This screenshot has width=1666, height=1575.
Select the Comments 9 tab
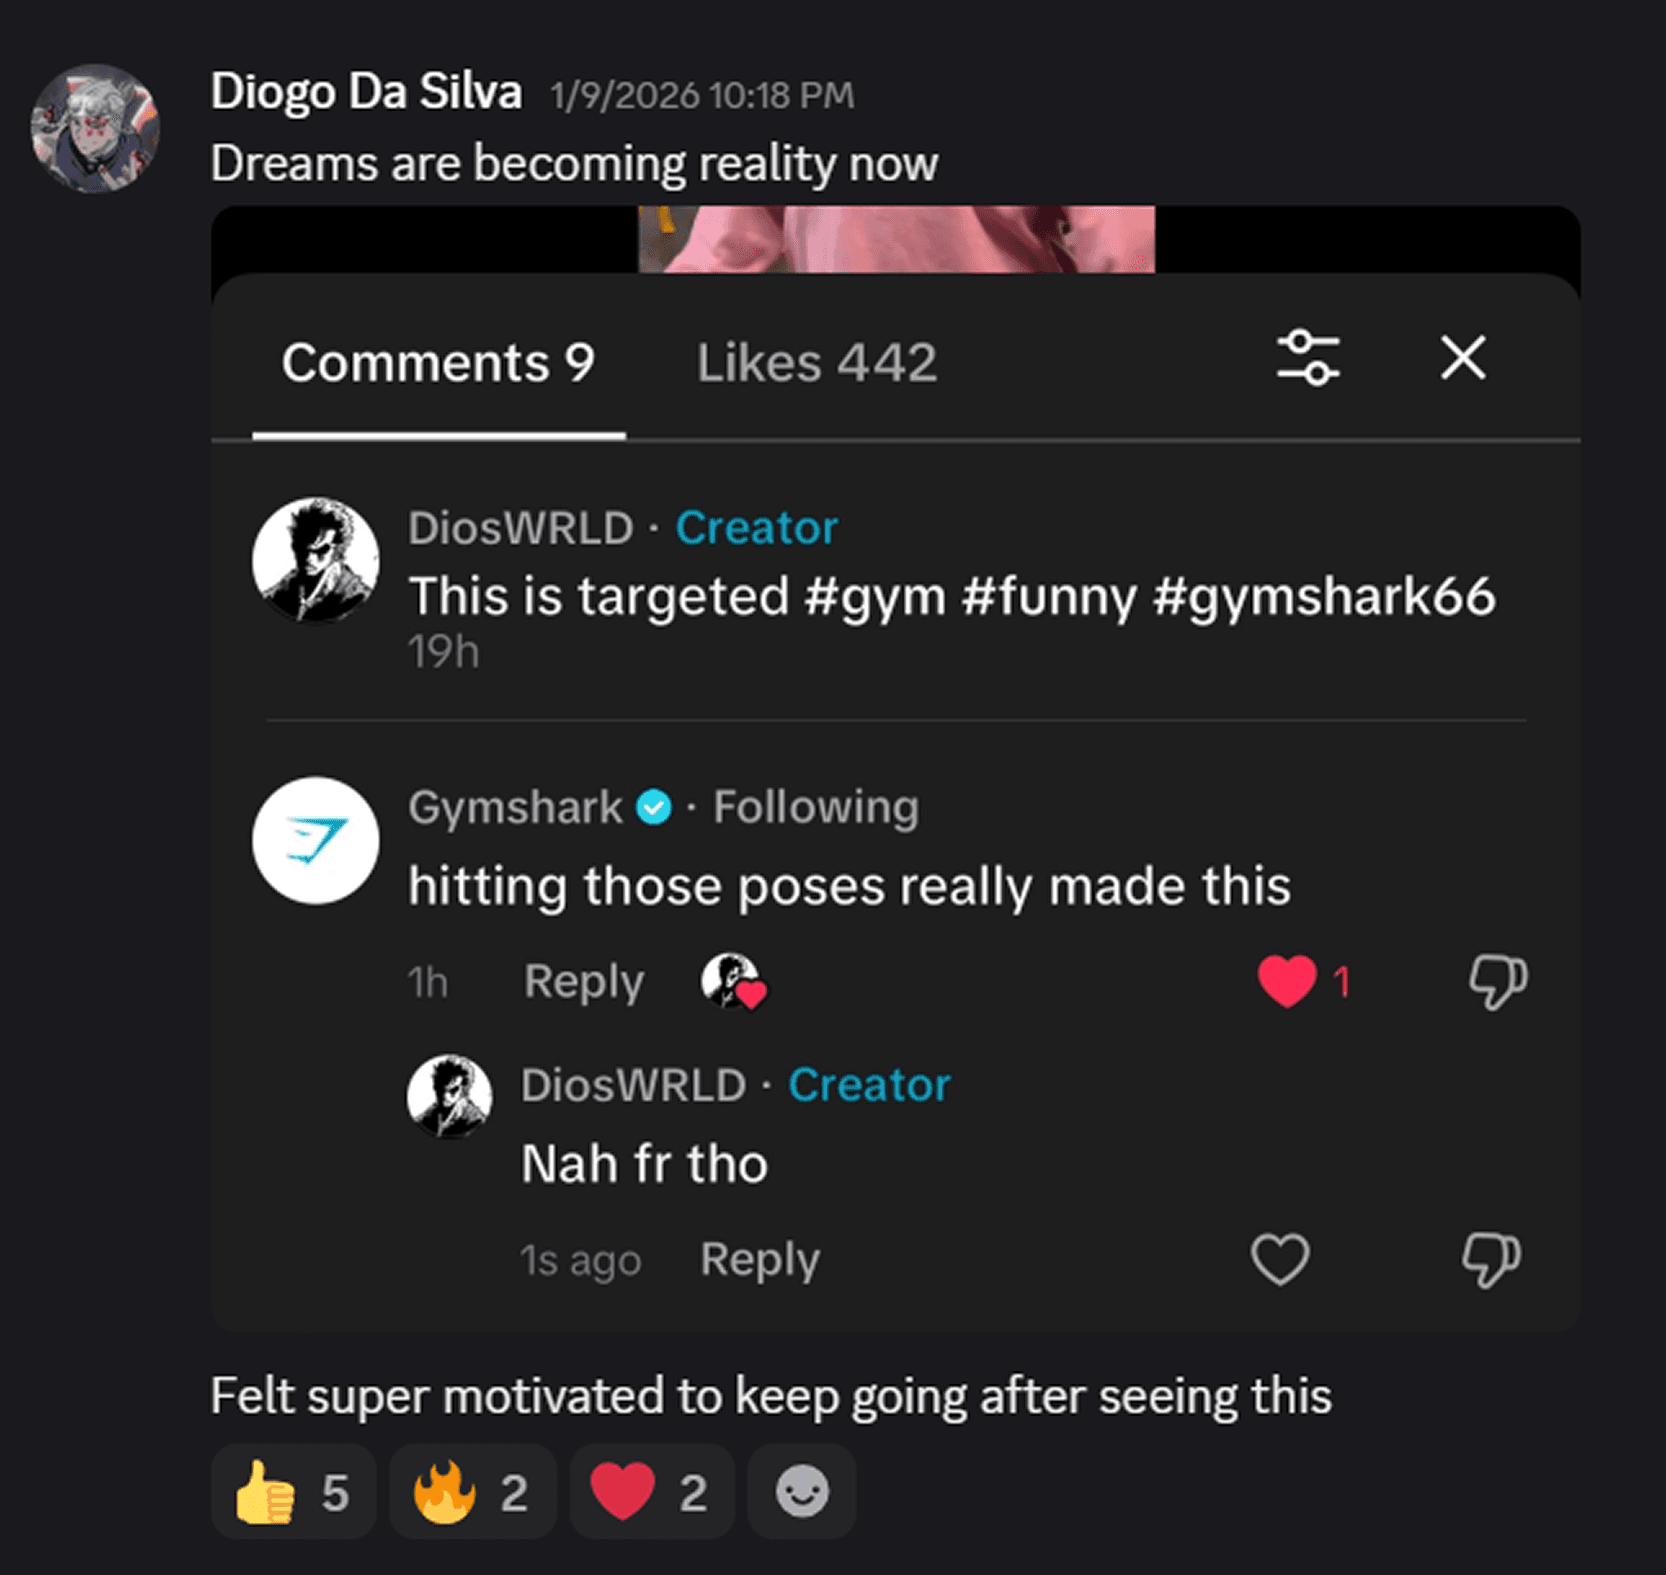[x=438, y=362]
